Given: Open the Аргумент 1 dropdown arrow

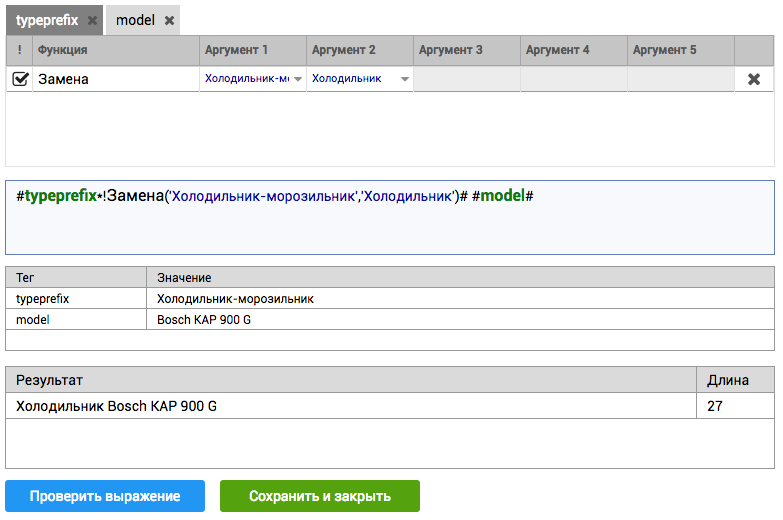Looking at the screenshot, I should (x=297, y=79).
